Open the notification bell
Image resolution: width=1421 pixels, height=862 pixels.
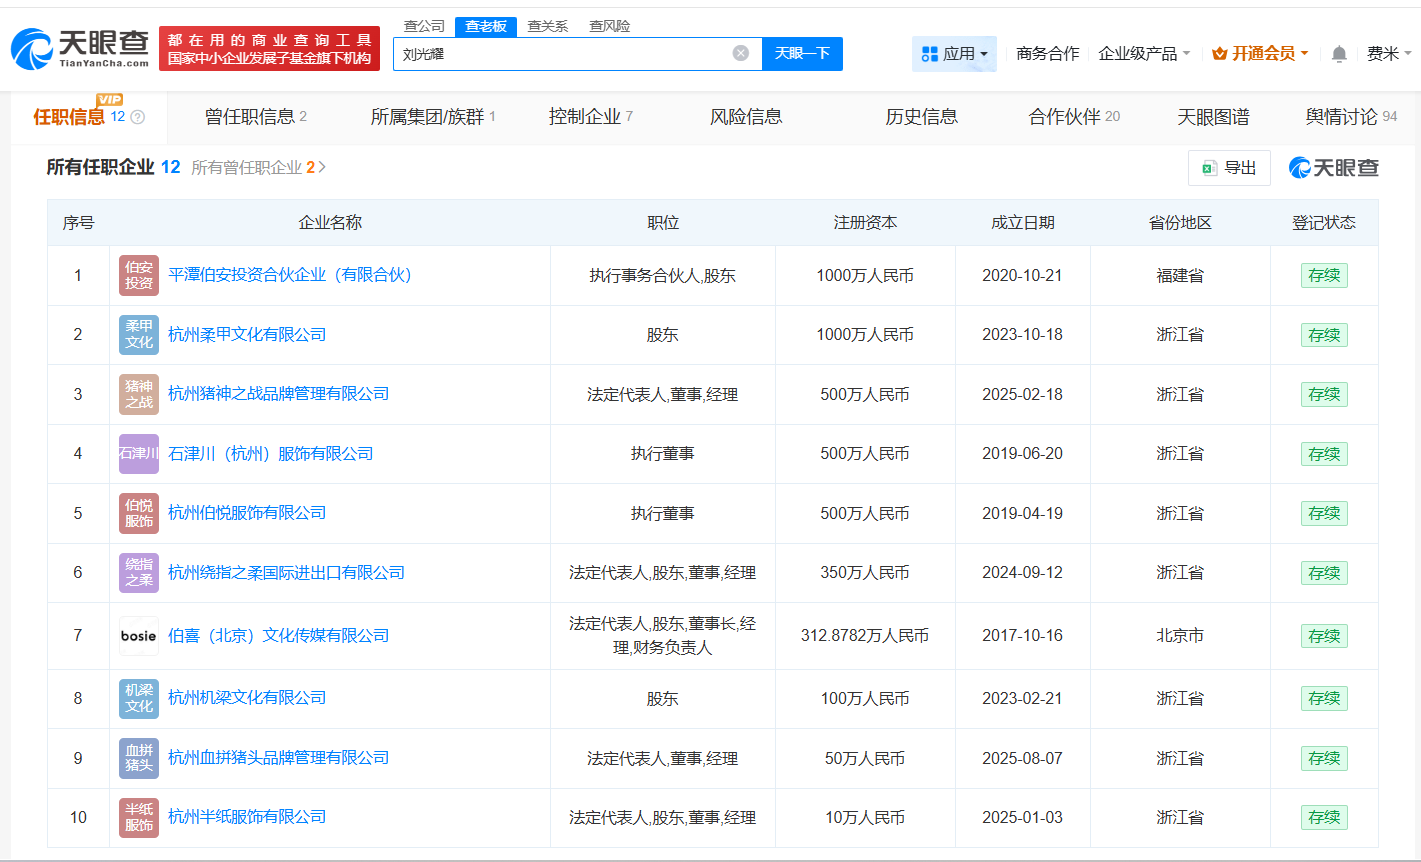[x=1338, y=54]
